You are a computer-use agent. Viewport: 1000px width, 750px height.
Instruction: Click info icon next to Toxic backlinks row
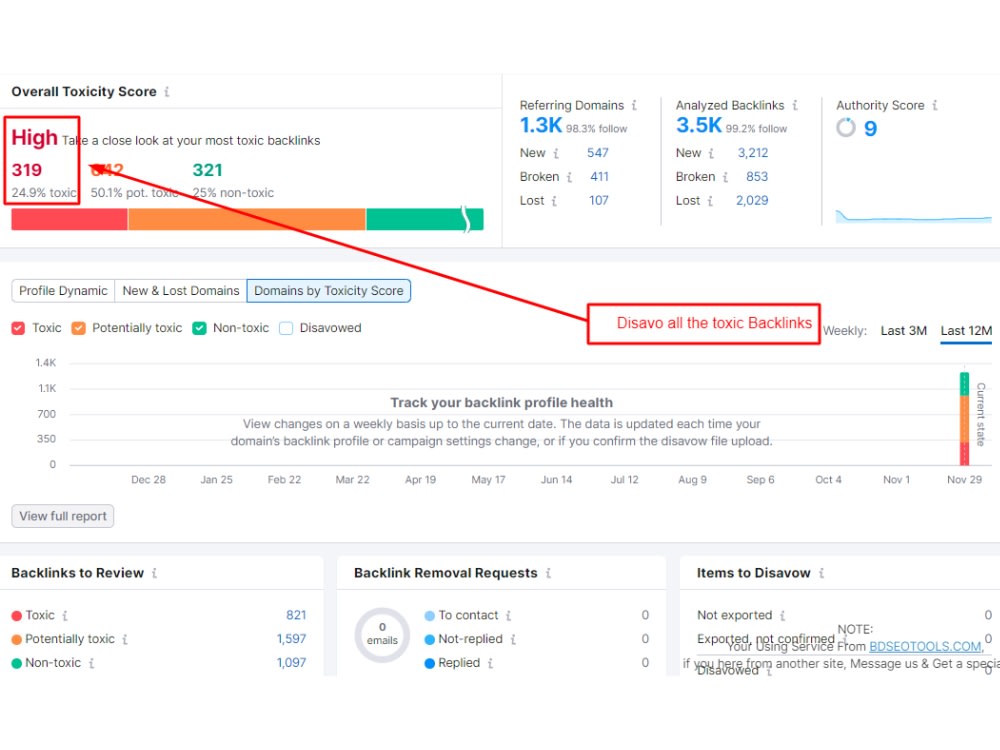pos(65,615)
